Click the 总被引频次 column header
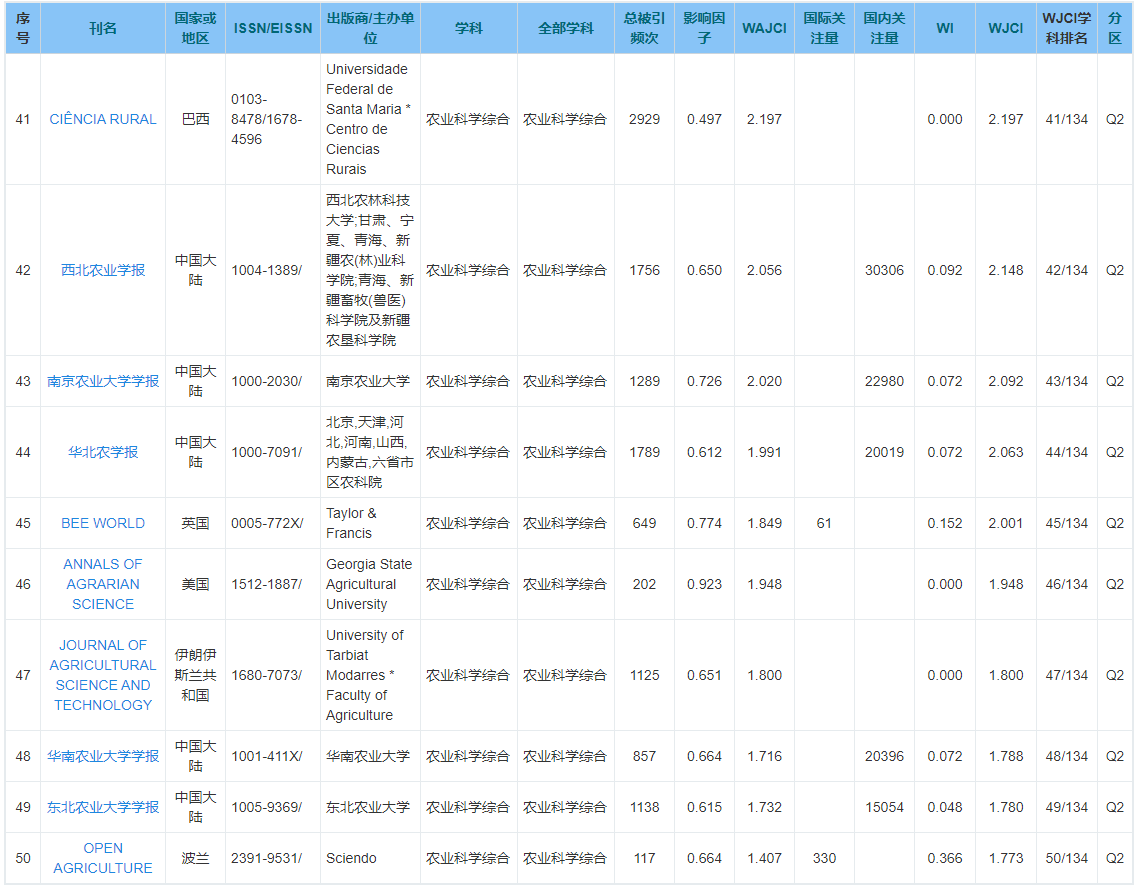The width and height of the screenshot is (1135, 886). point(644,28)
